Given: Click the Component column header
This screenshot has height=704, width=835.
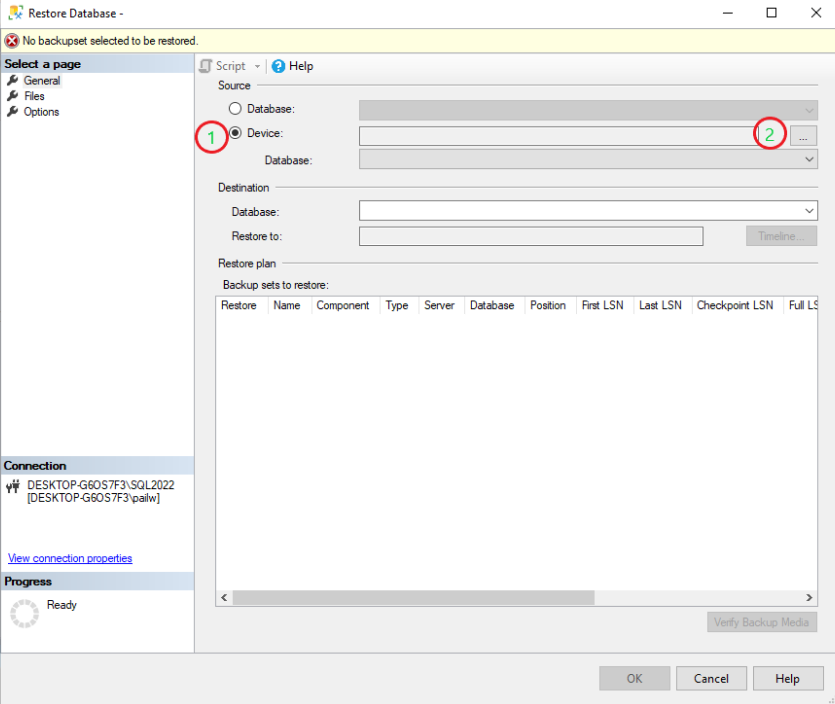Looking at the screenshot, I should 343,306.
